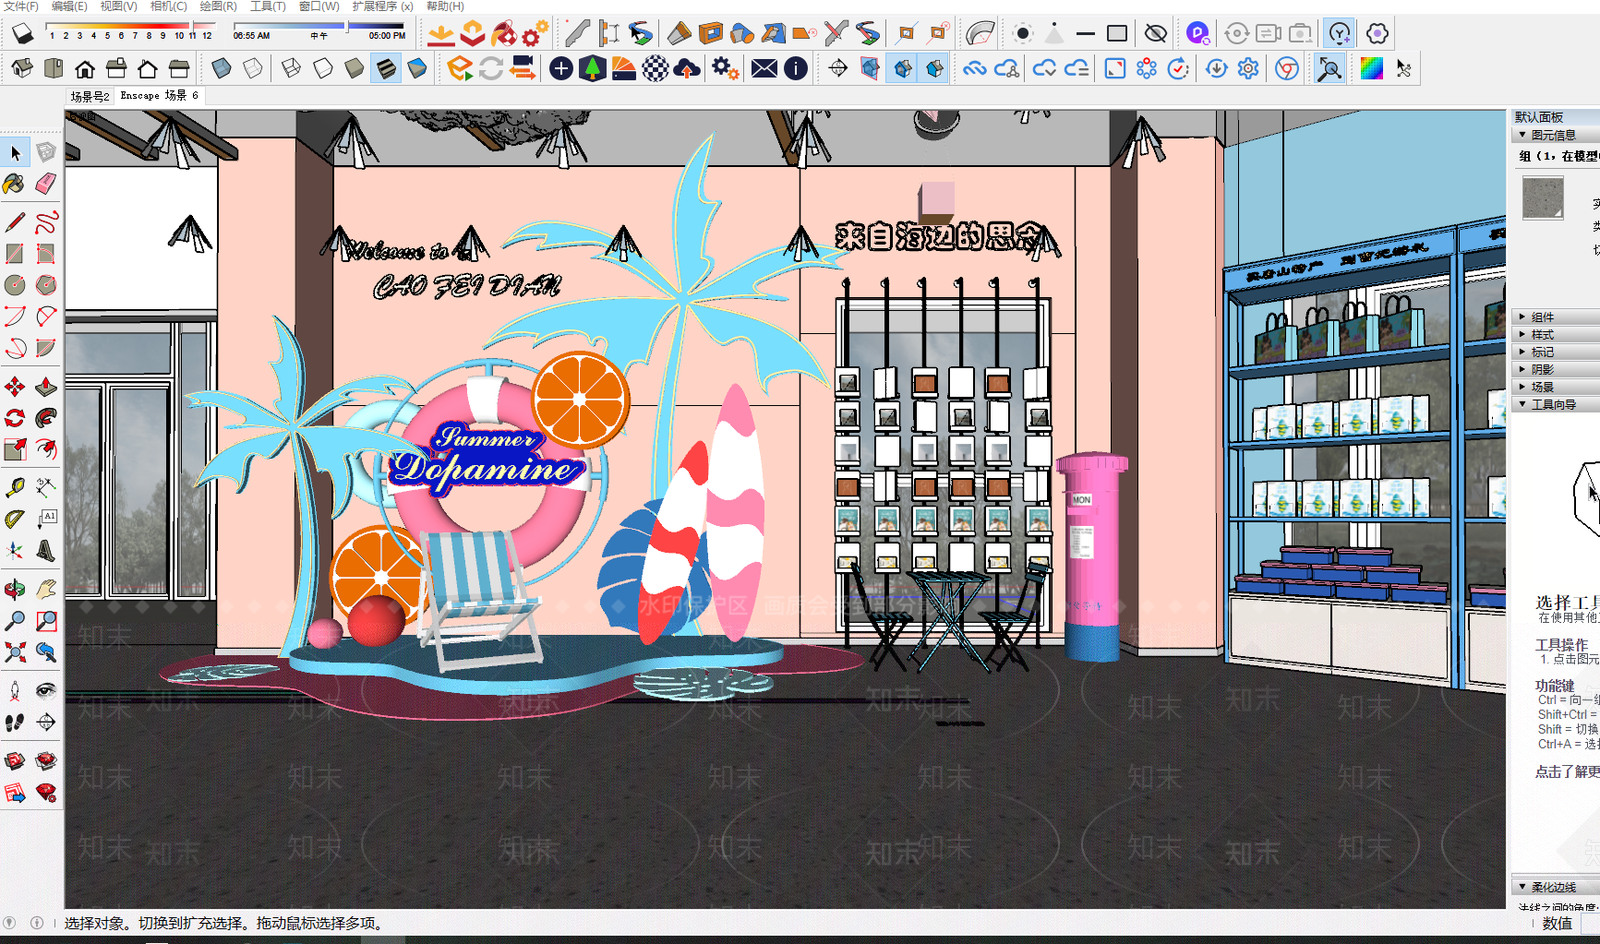Expand the 阴影 panel
This screenshot has width=1600, height=944.
click(1555, 370)
